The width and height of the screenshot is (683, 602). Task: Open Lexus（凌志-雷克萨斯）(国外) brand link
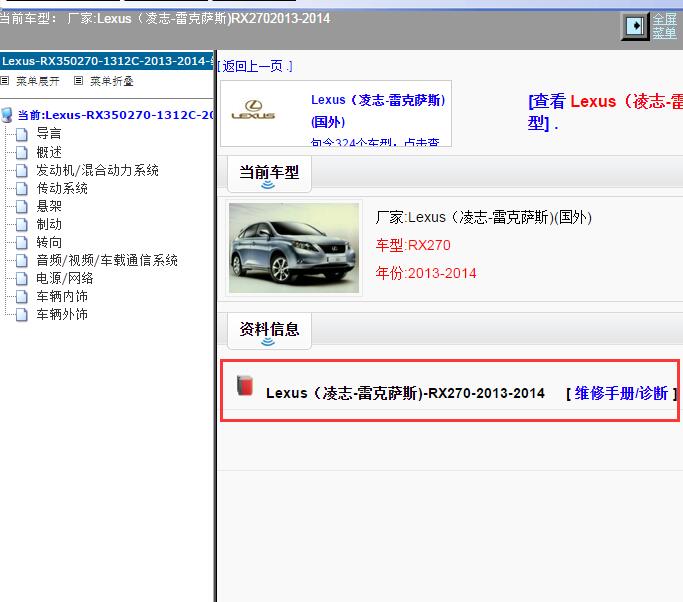[x=378, y=111]
